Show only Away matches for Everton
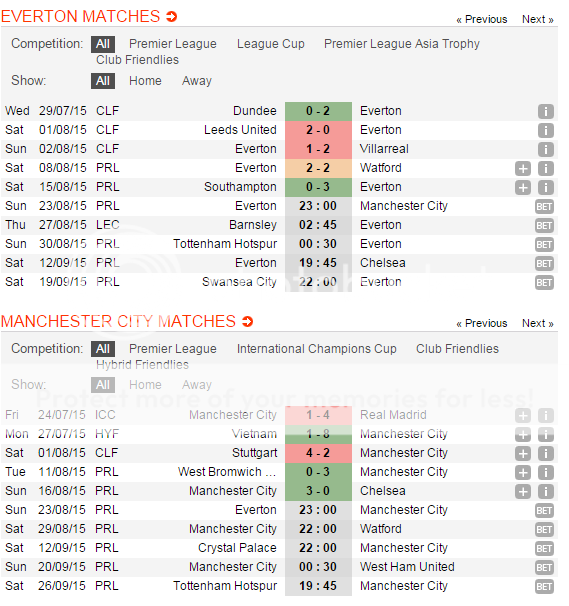 (197, 81)
